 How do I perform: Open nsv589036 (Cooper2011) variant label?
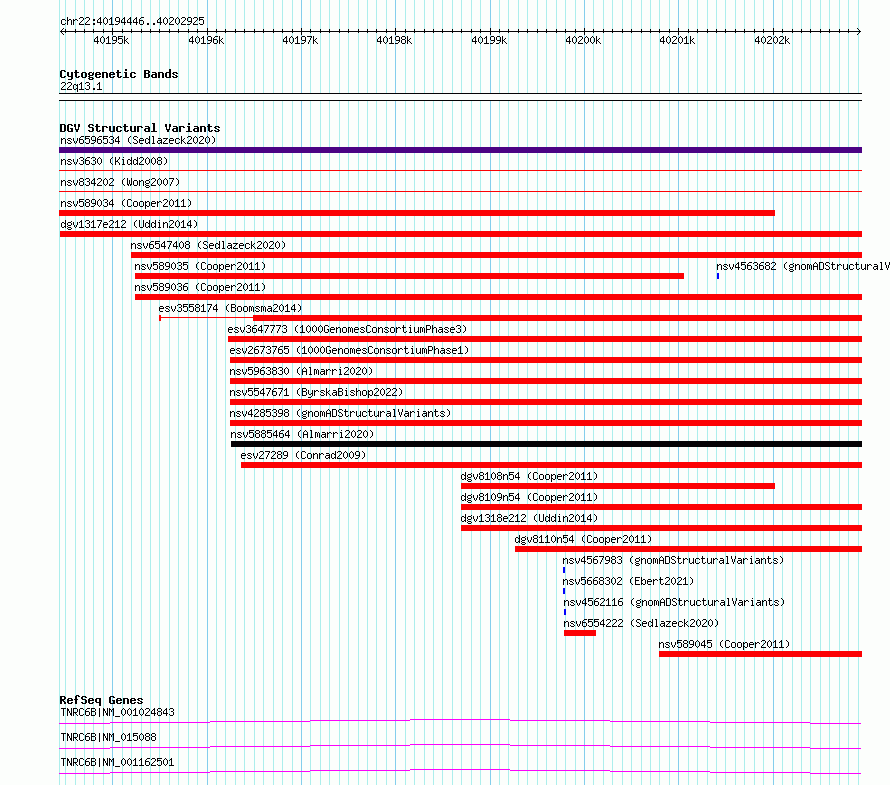[x=200, y=287]
